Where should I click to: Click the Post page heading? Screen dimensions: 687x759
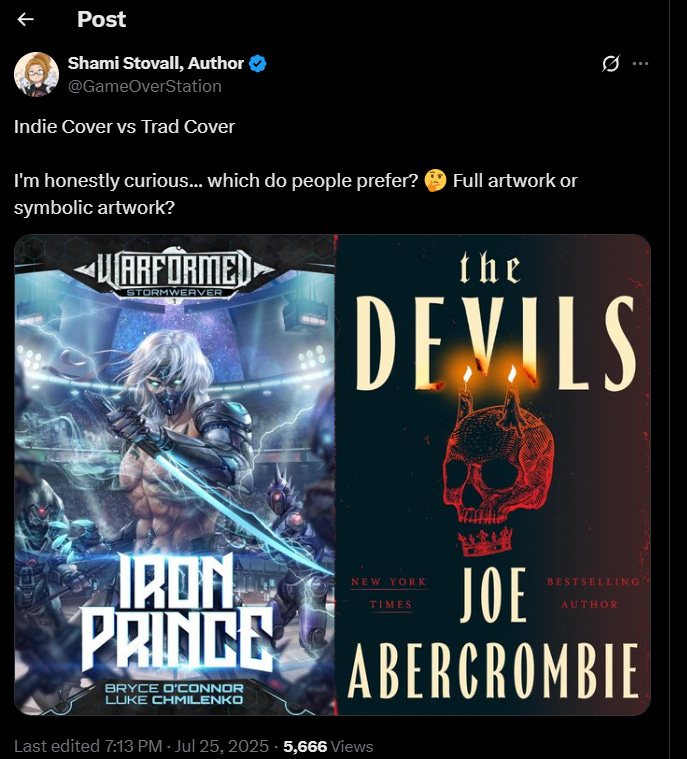click(101, 19)
